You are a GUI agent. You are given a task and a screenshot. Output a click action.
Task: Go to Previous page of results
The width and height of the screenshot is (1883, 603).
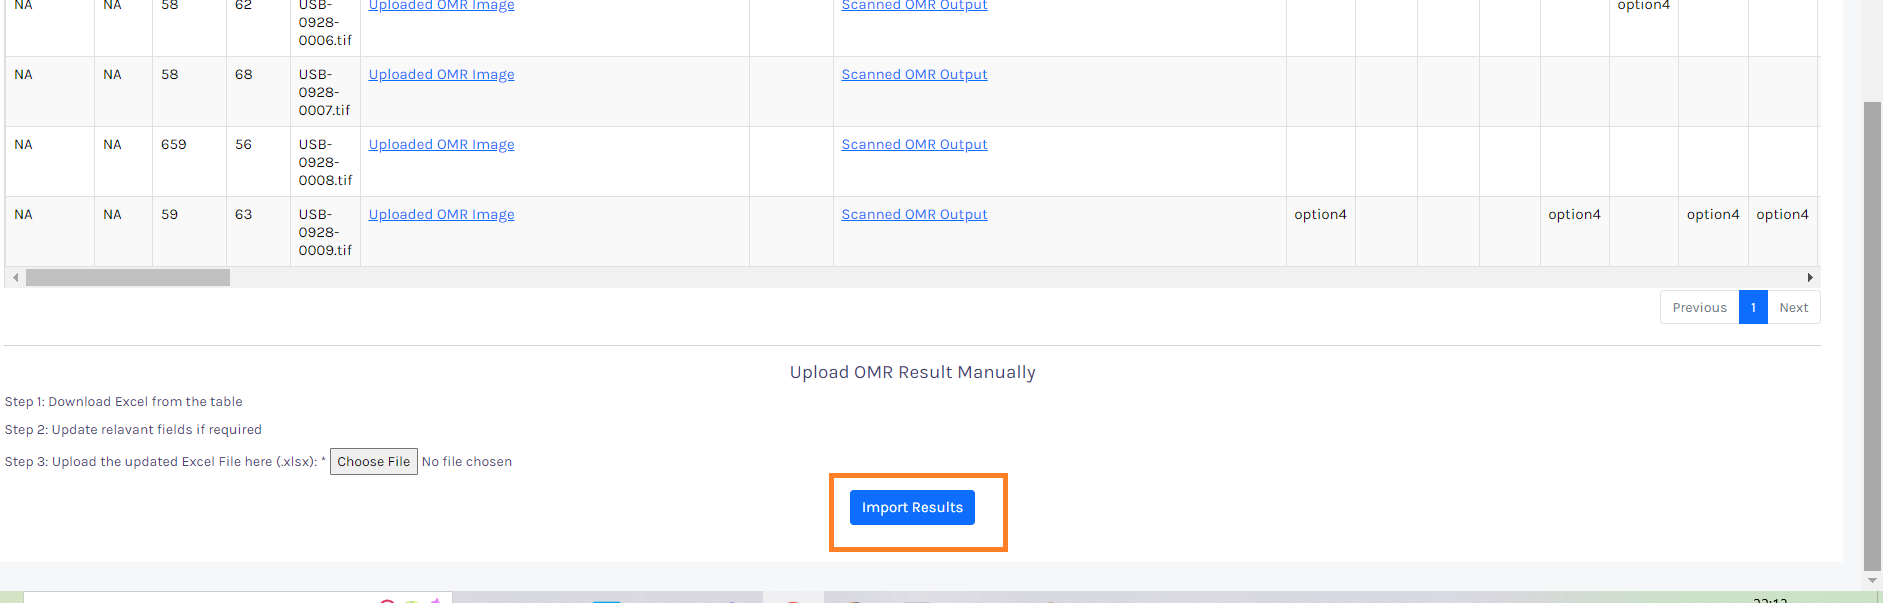1699,308
